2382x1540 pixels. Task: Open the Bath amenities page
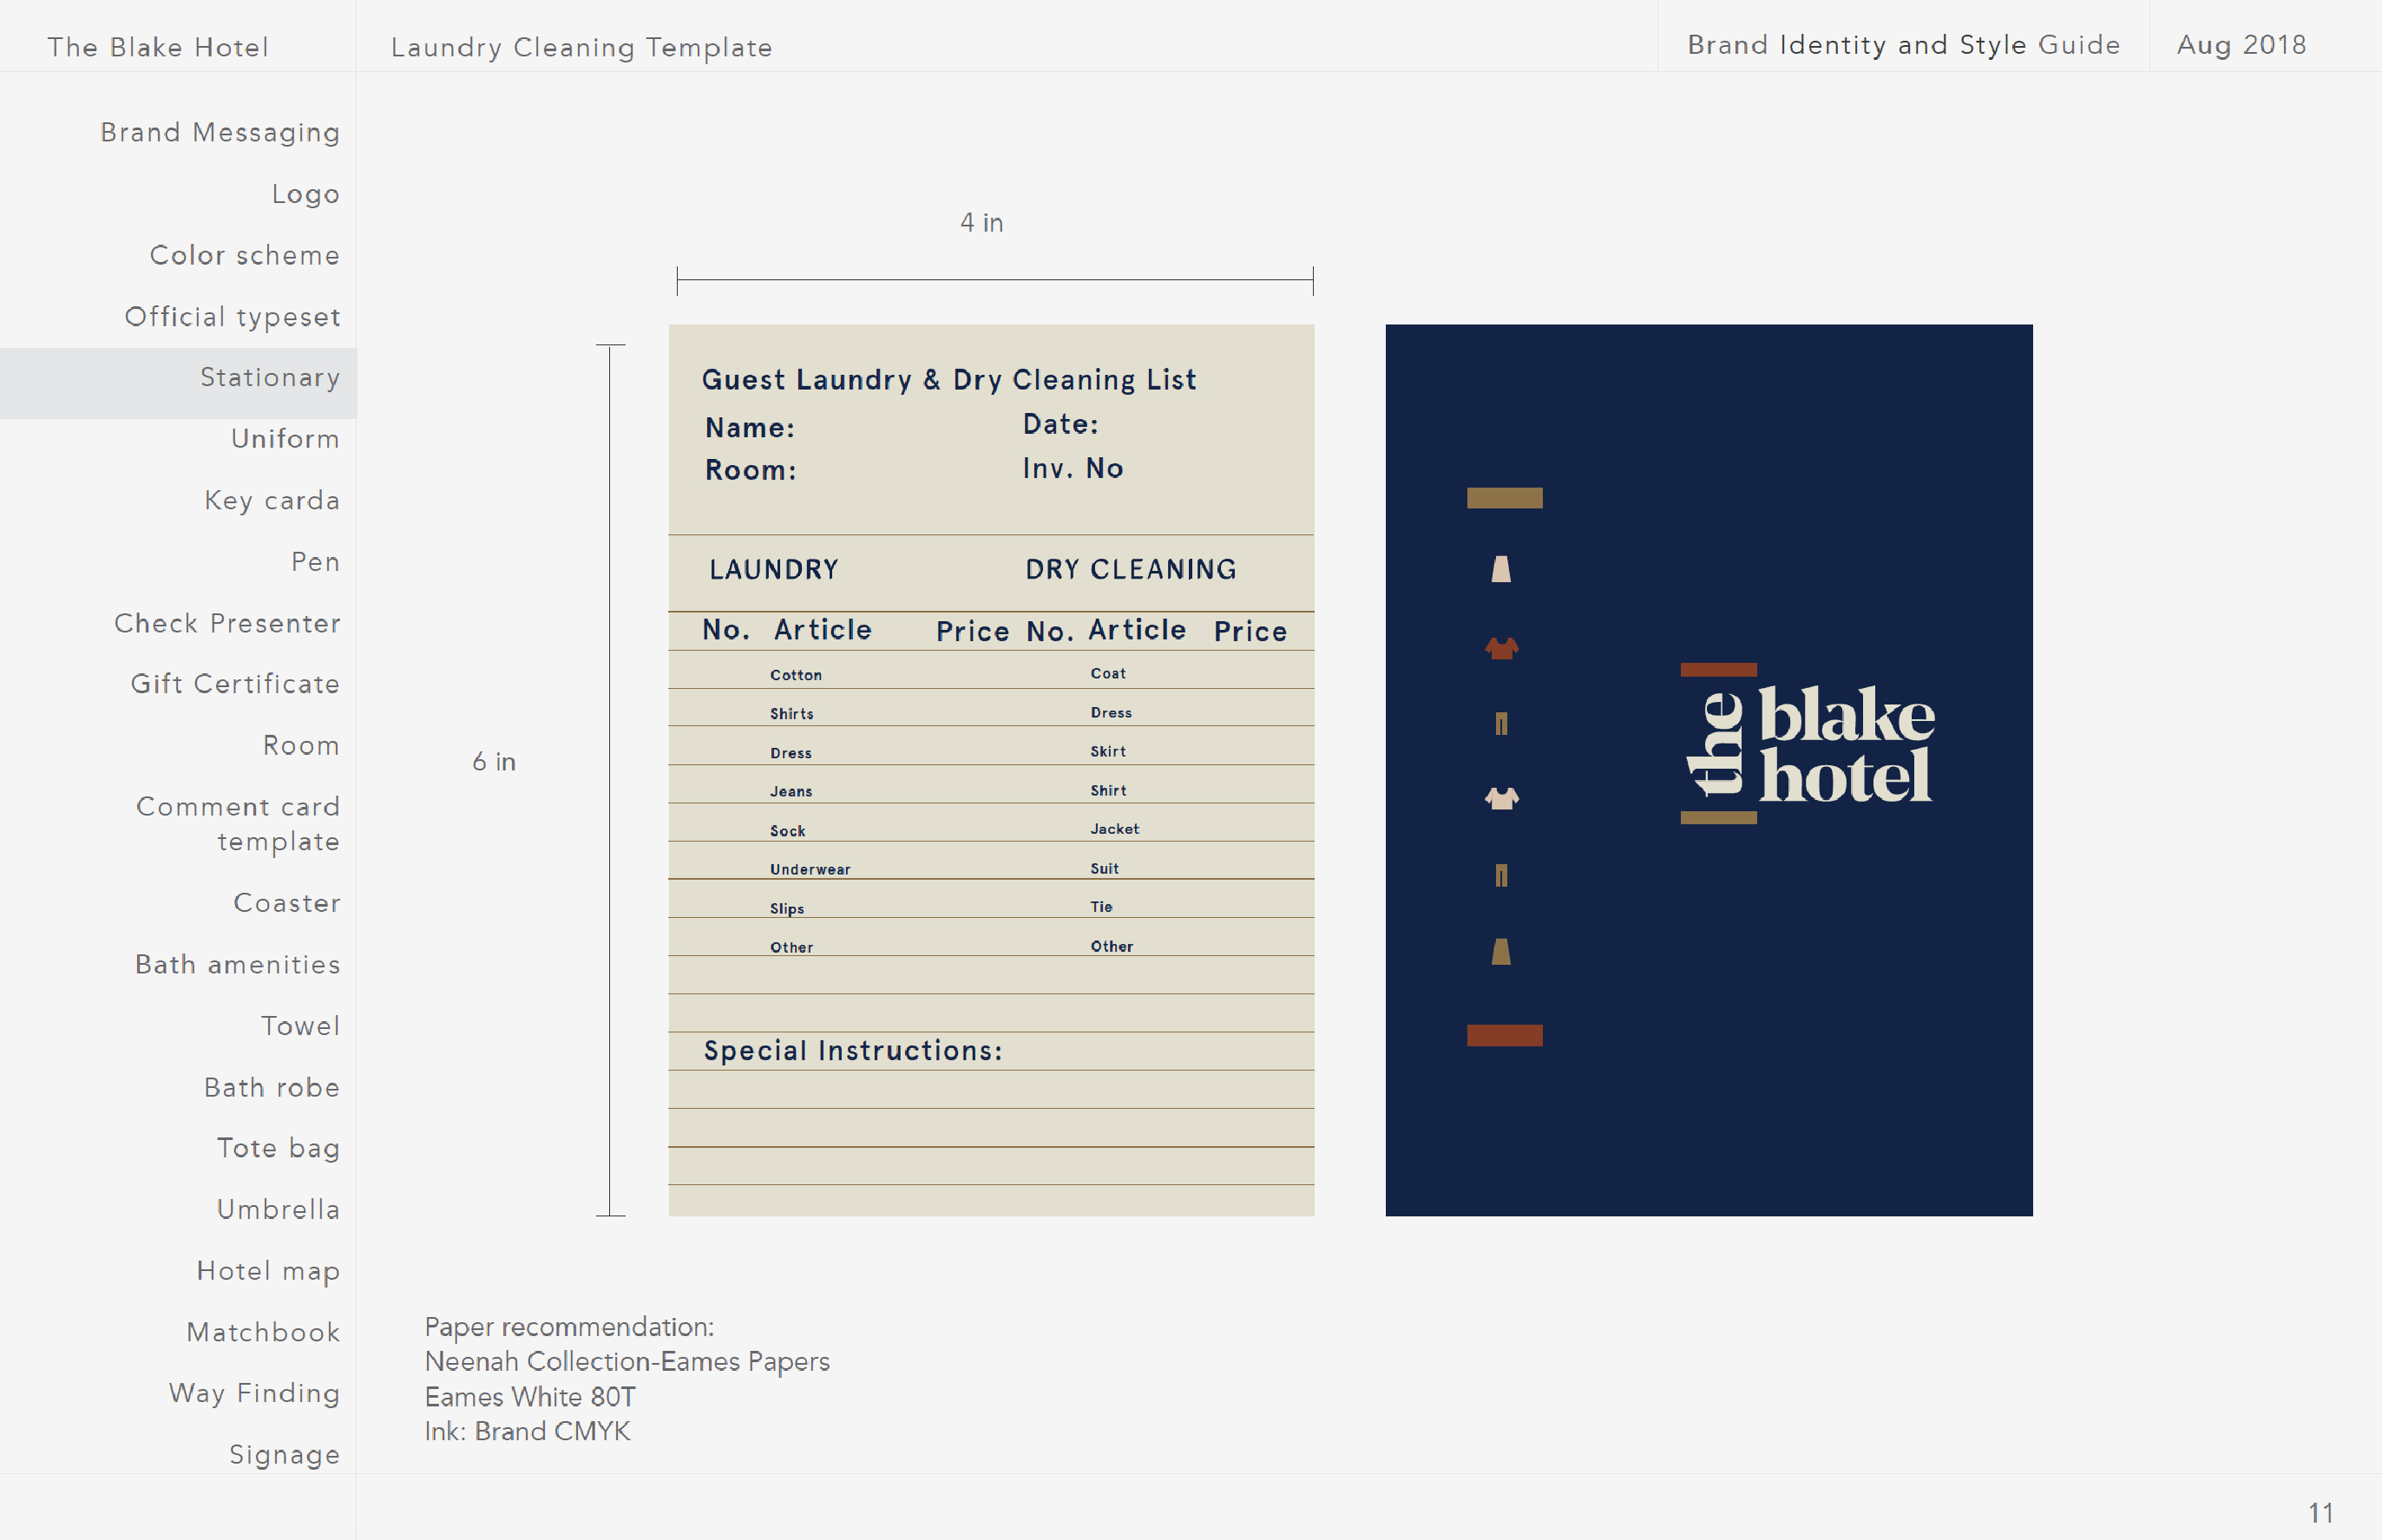pos(237,965)
